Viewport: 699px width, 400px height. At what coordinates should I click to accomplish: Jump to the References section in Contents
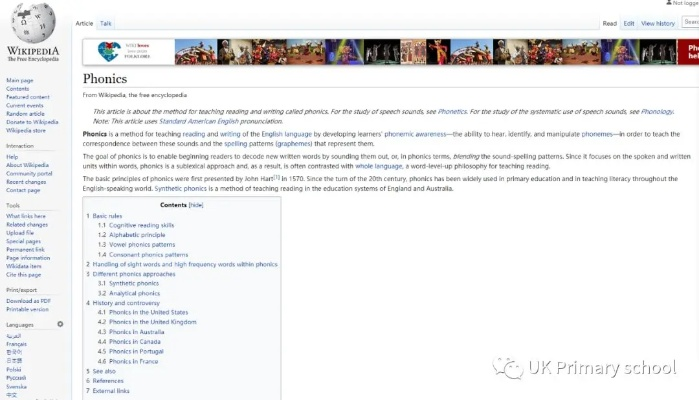pyautogui.click(x=108, y=381)
